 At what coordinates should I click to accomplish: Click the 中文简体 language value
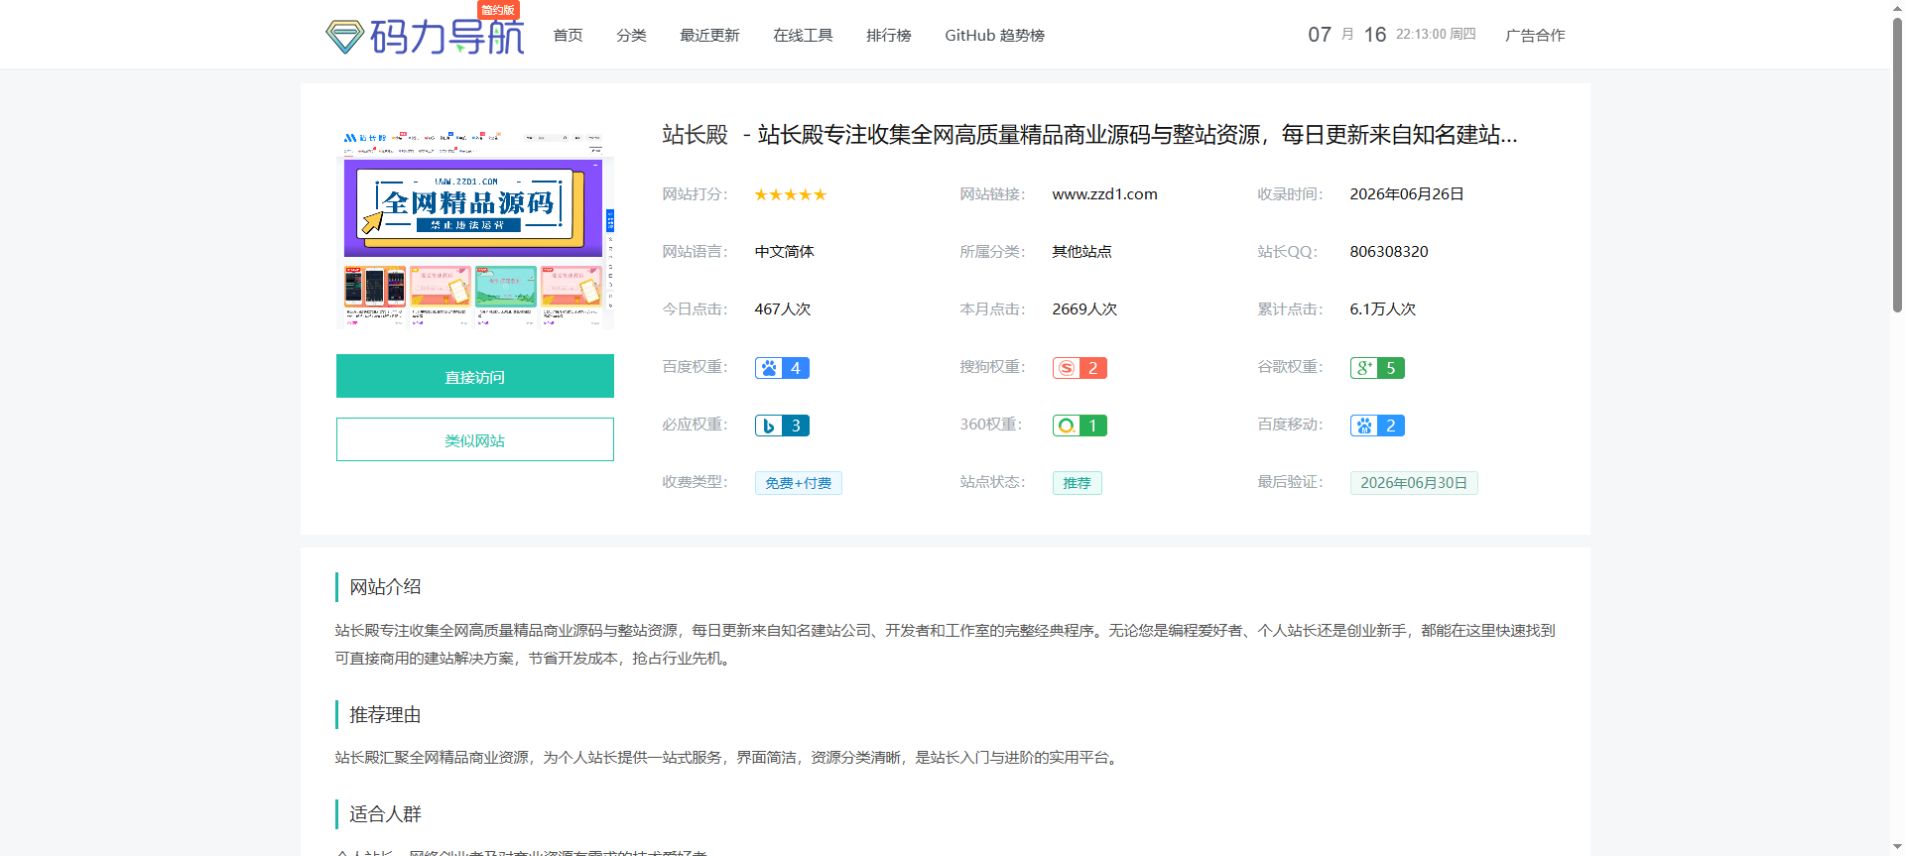(784, 252)
